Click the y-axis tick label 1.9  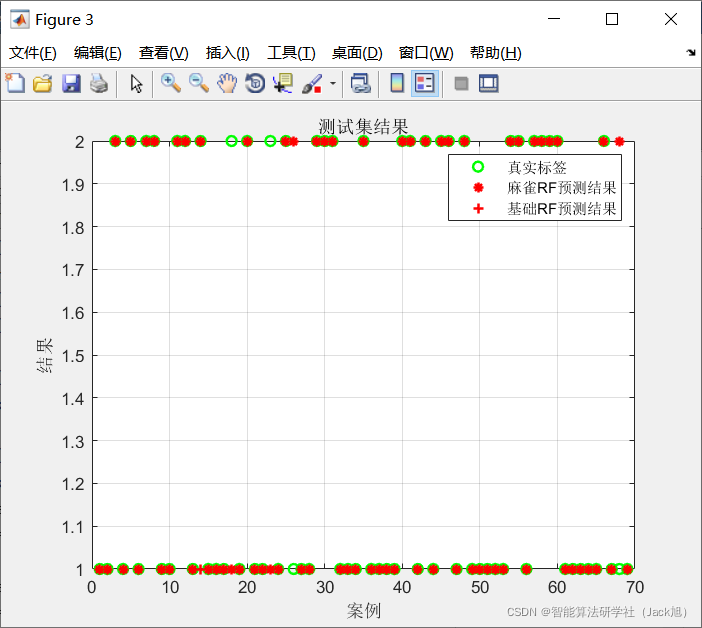click(73, 184)
